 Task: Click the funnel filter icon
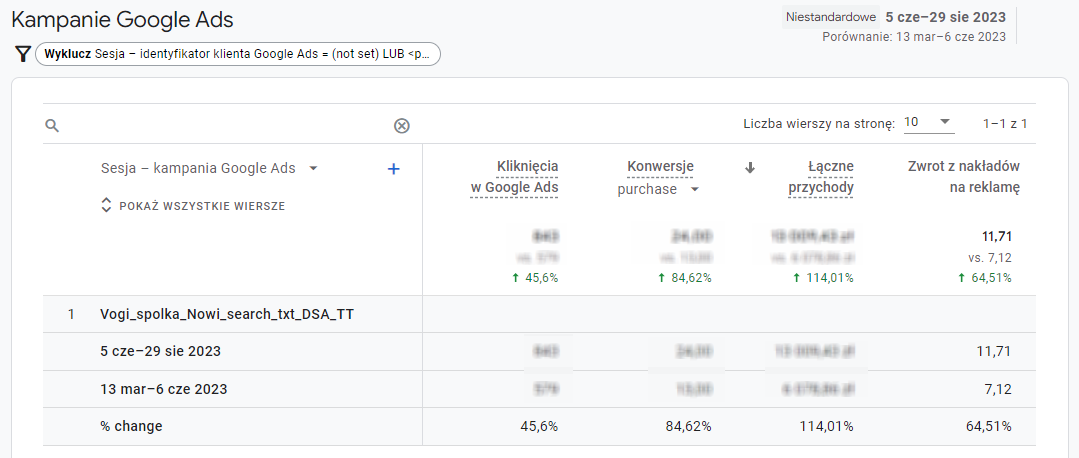pyautogui.click(x=22, y=54)
